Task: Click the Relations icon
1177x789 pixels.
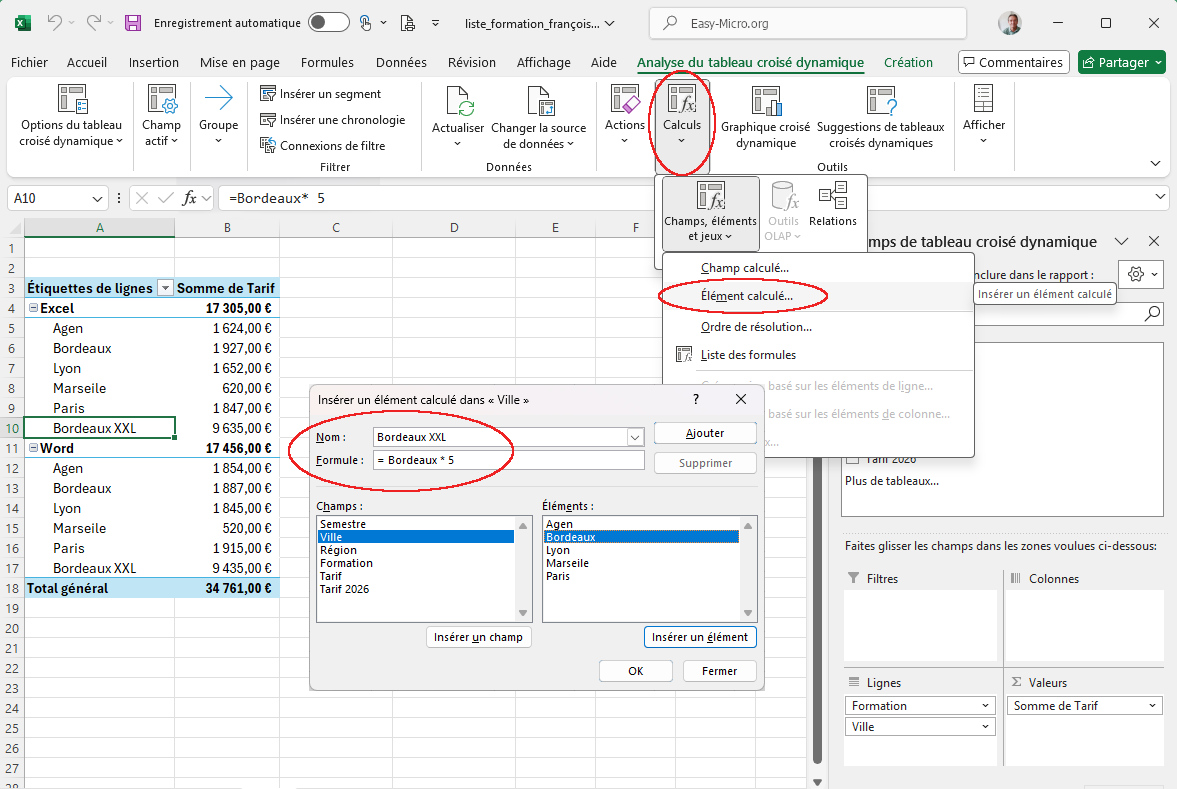Action: pyautogui.click(x=832, y=197)
